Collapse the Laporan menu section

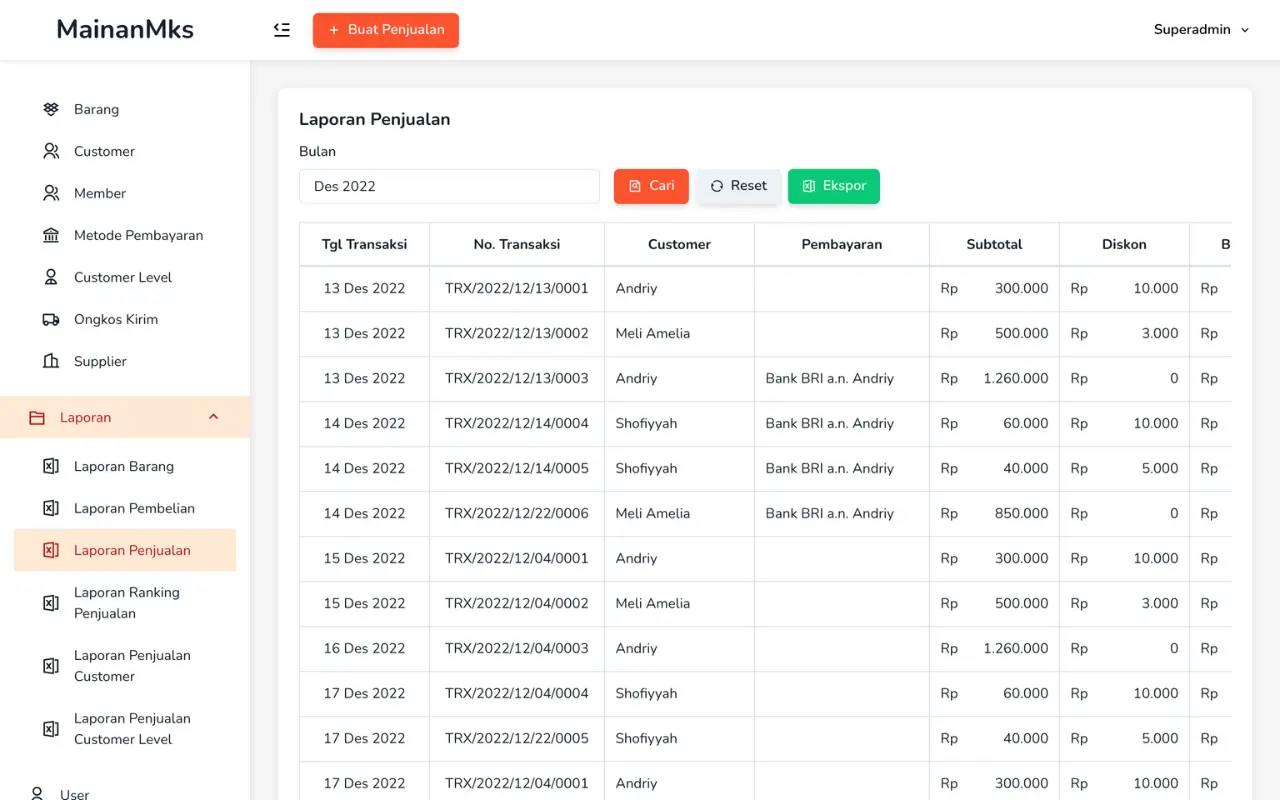click(x=213, y=417)
